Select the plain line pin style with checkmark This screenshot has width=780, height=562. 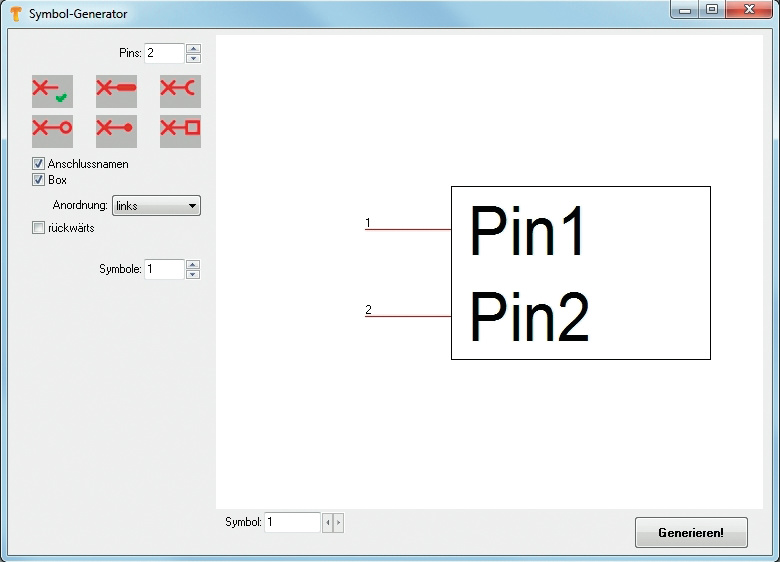pos(52,91)
